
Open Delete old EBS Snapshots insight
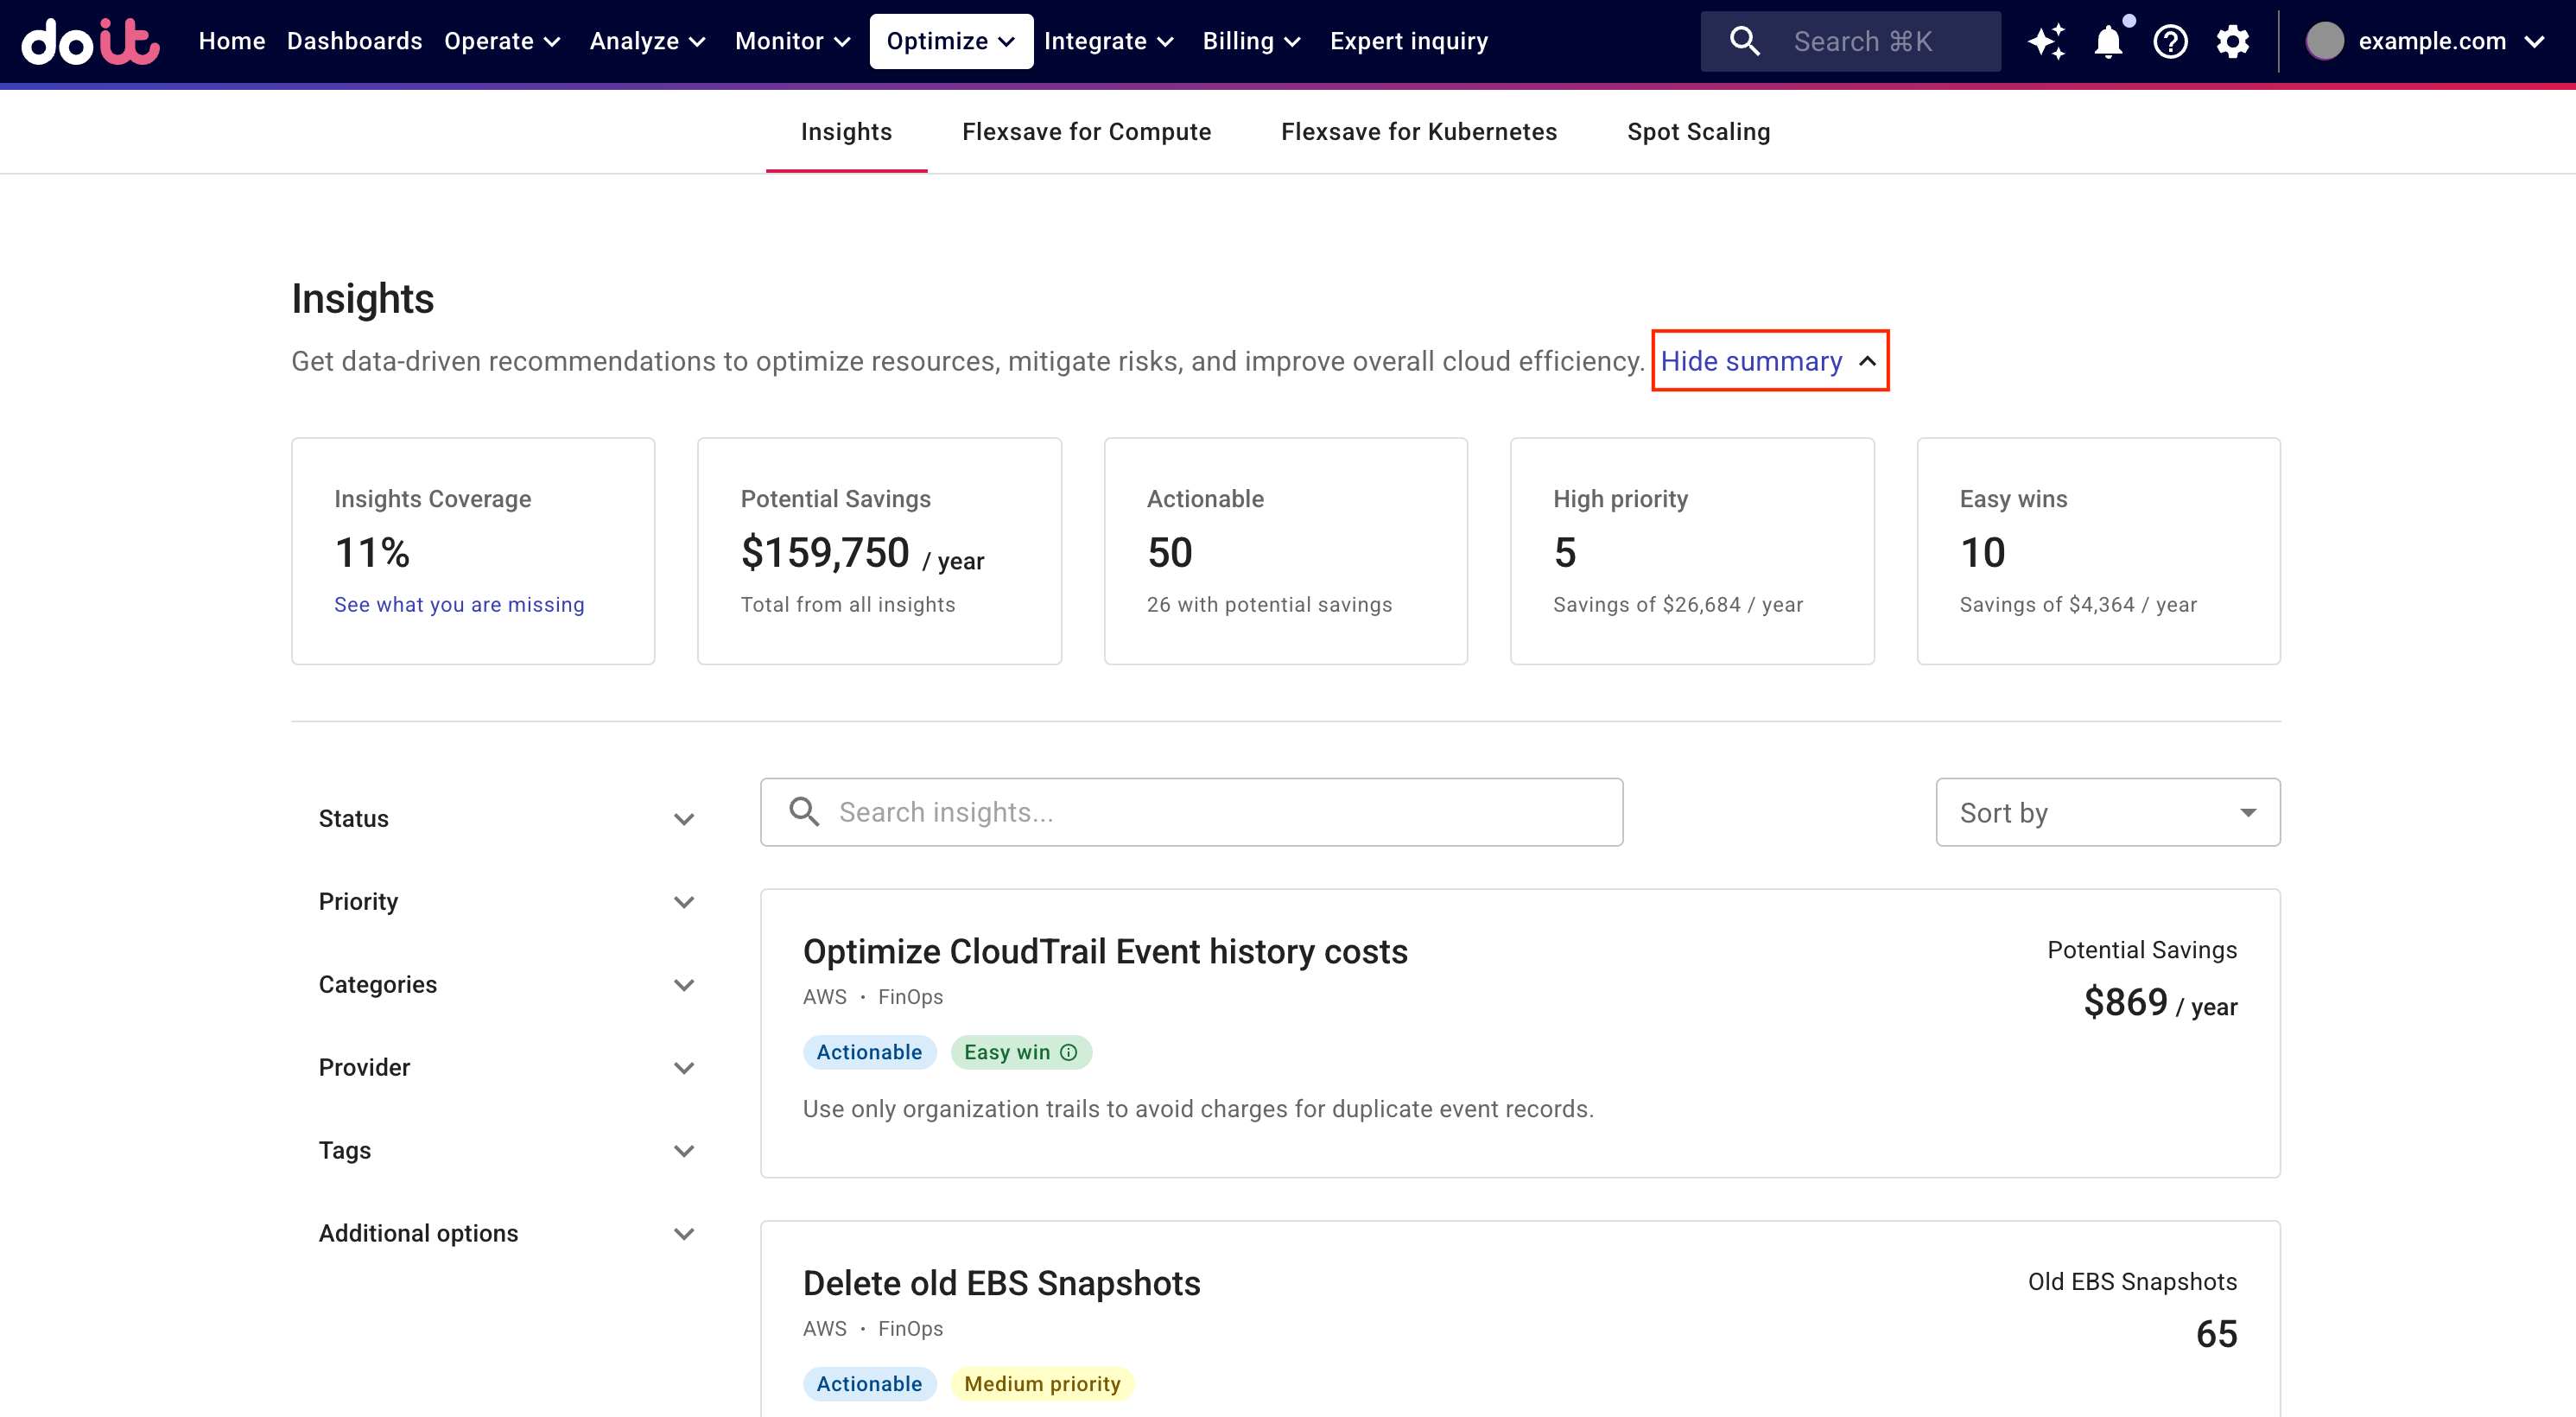1001,1283
